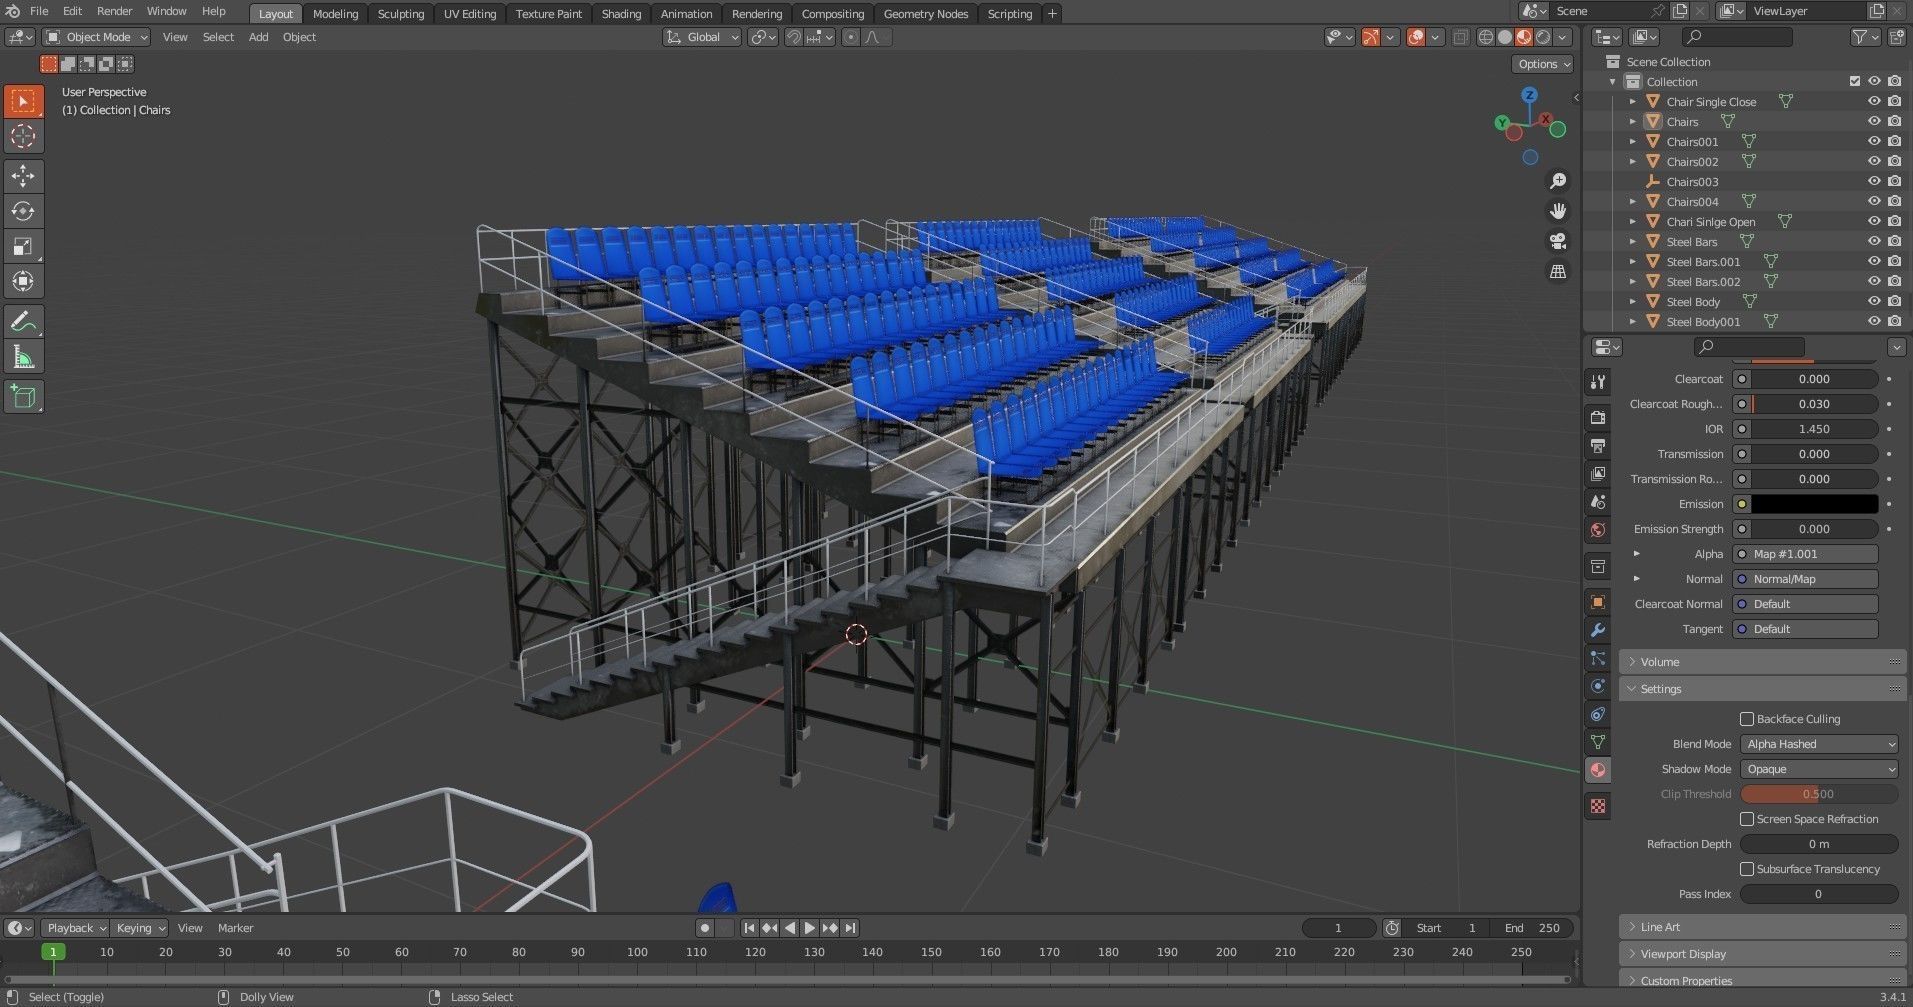This screenshot has height=1007, width=1913.
Task: Click the End frame field
Action: [1532, 928]
